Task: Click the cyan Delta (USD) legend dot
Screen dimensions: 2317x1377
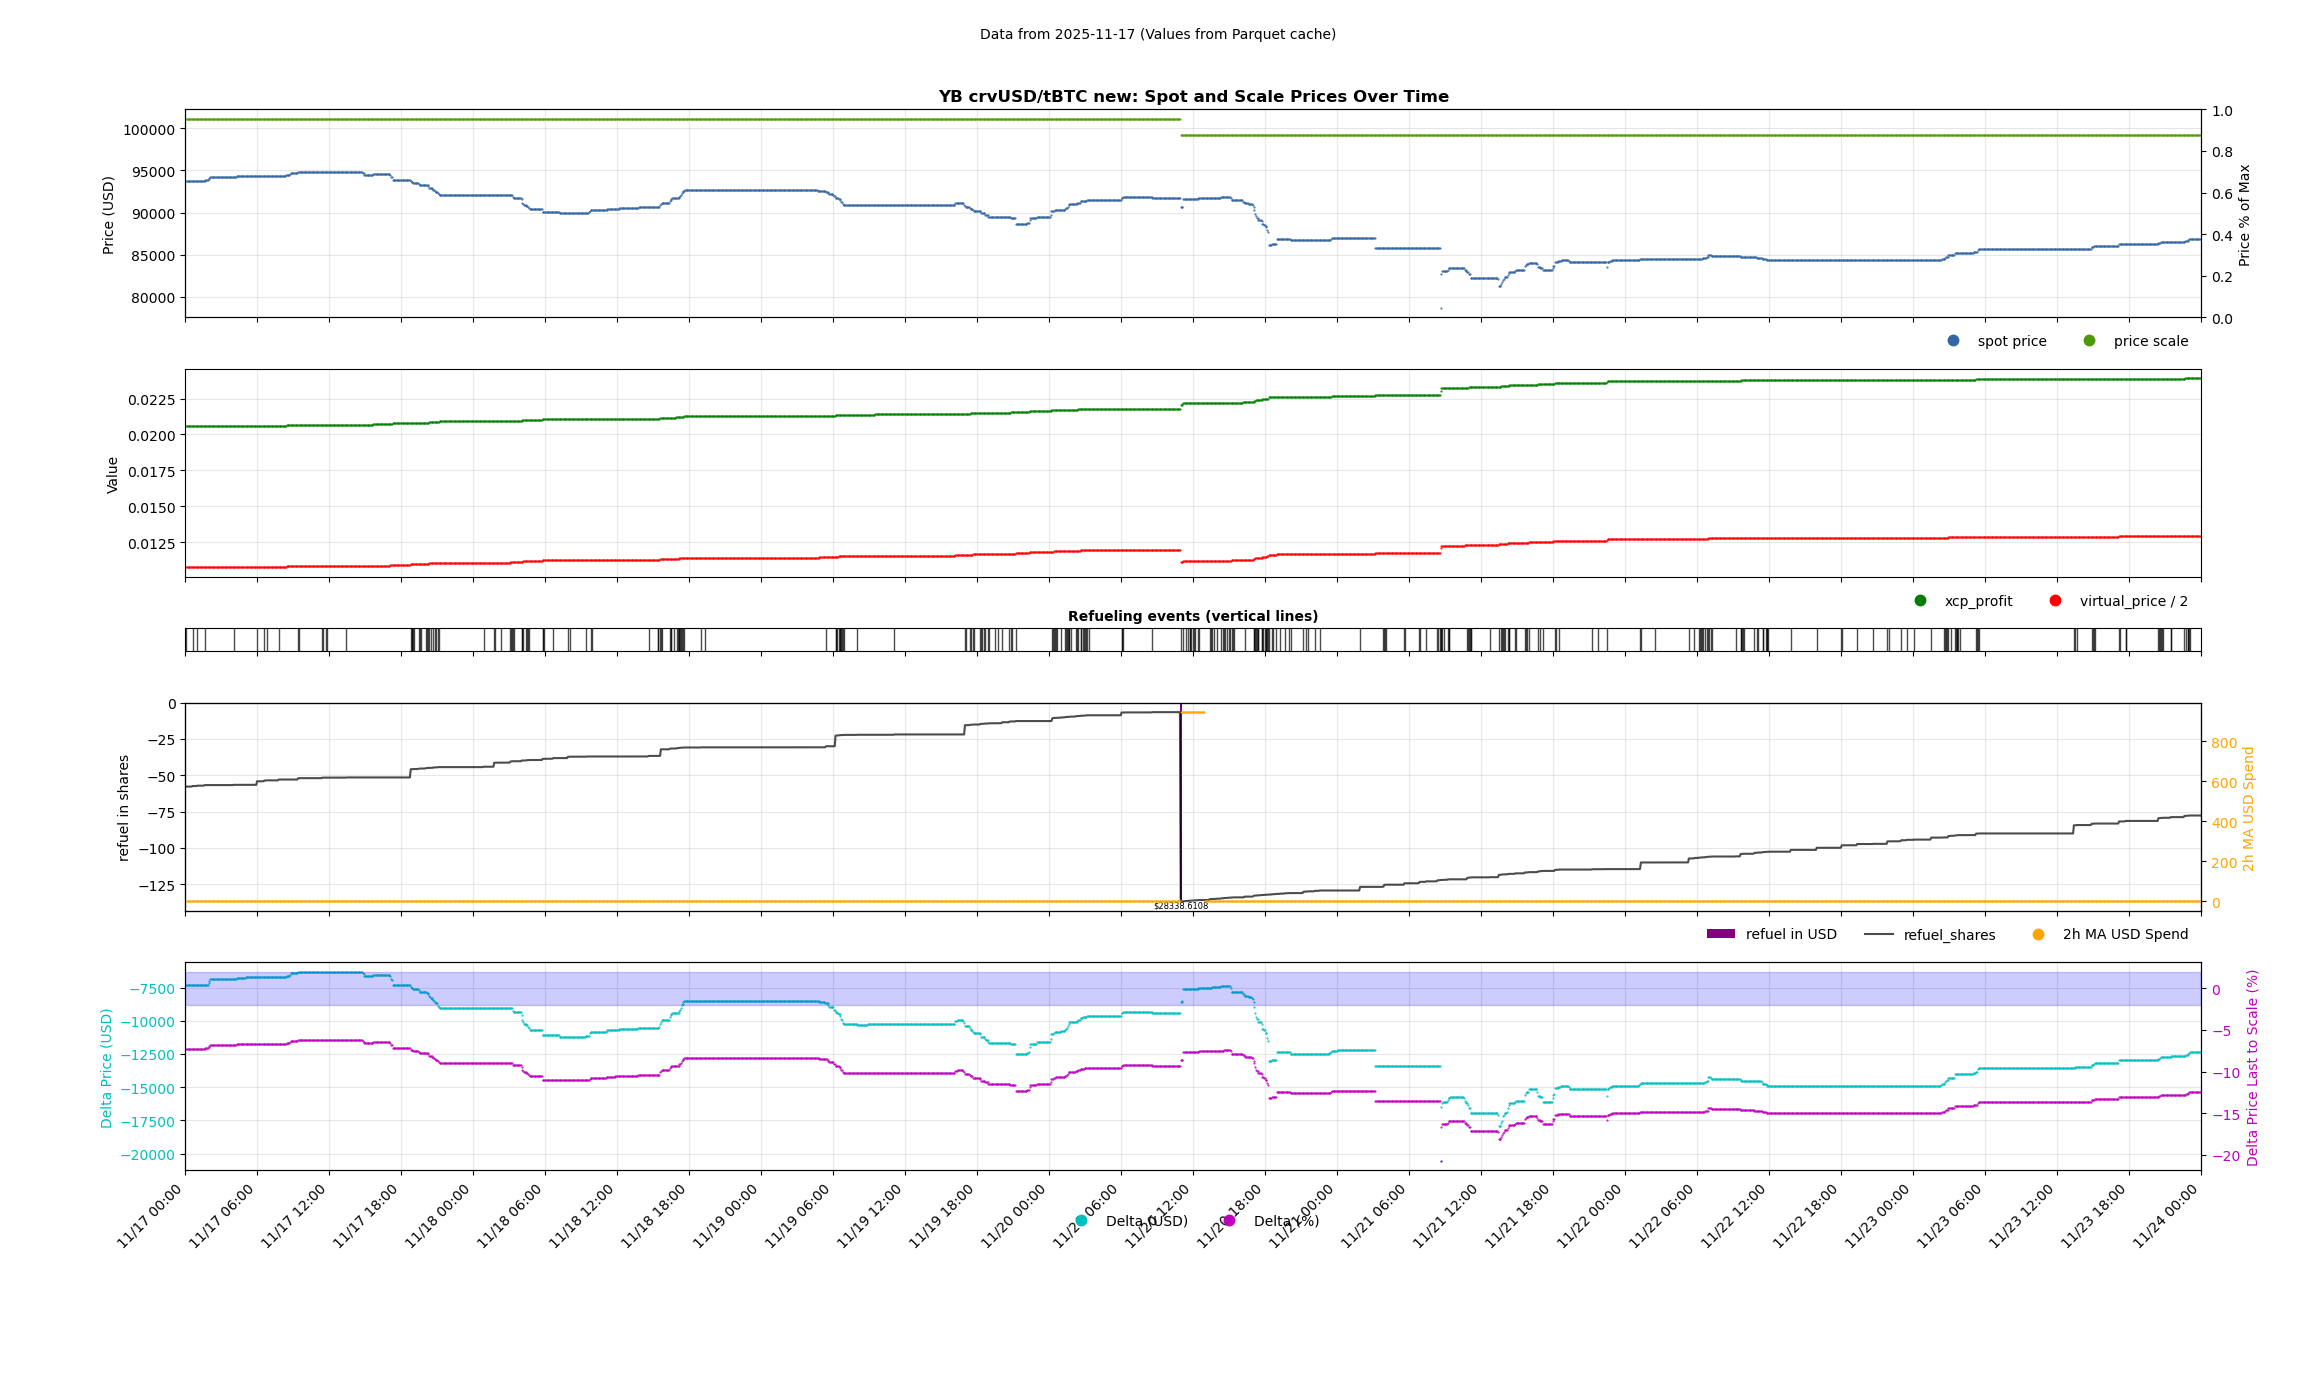Action: point(1081,1221)
